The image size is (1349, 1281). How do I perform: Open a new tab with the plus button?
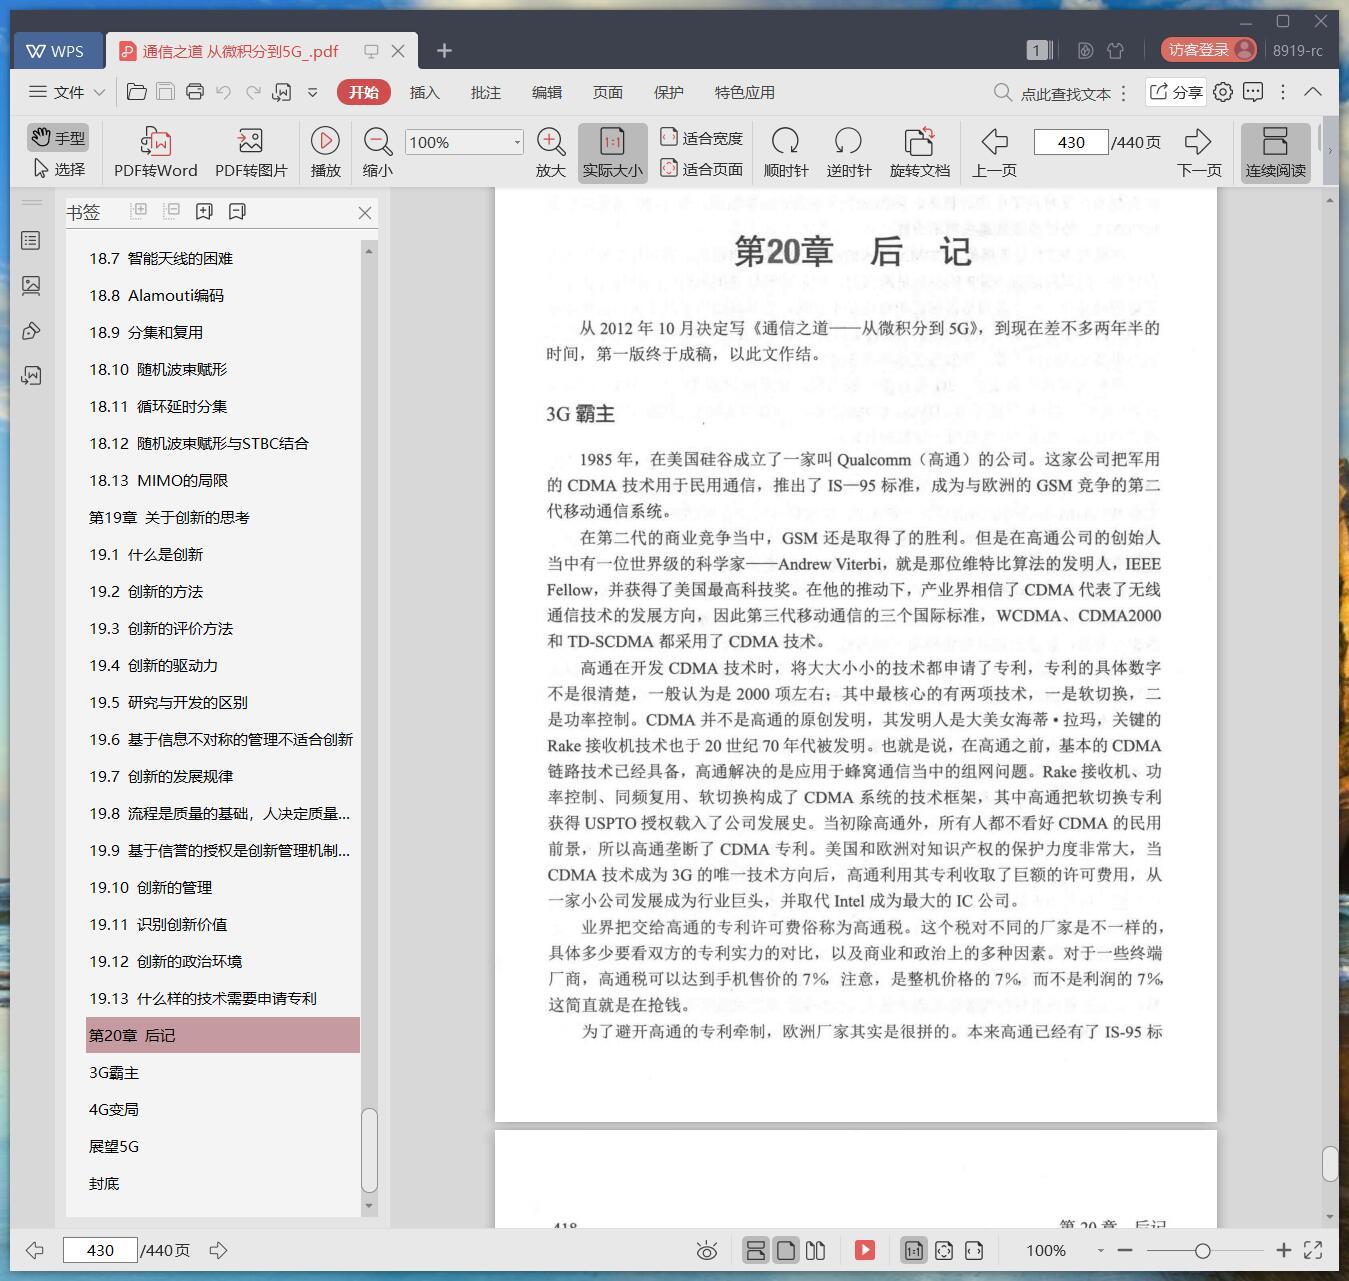[444, 50]
